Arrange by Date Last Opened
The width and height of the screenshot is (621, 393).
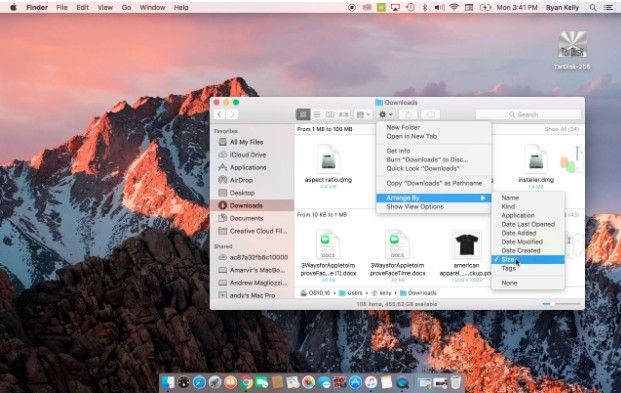click(x=528, y=224)
